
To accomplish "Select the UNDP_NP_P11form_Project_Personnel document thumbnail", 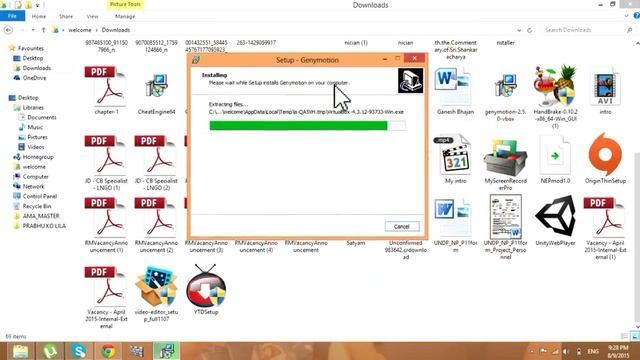I will [505, 216].
